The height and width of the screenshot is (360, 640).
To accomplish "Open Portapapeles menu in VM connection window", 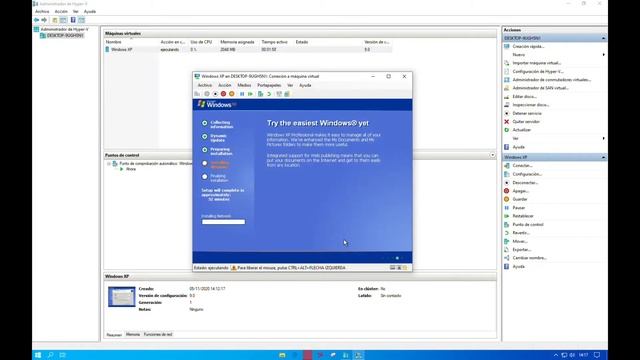I will (269, 85).
